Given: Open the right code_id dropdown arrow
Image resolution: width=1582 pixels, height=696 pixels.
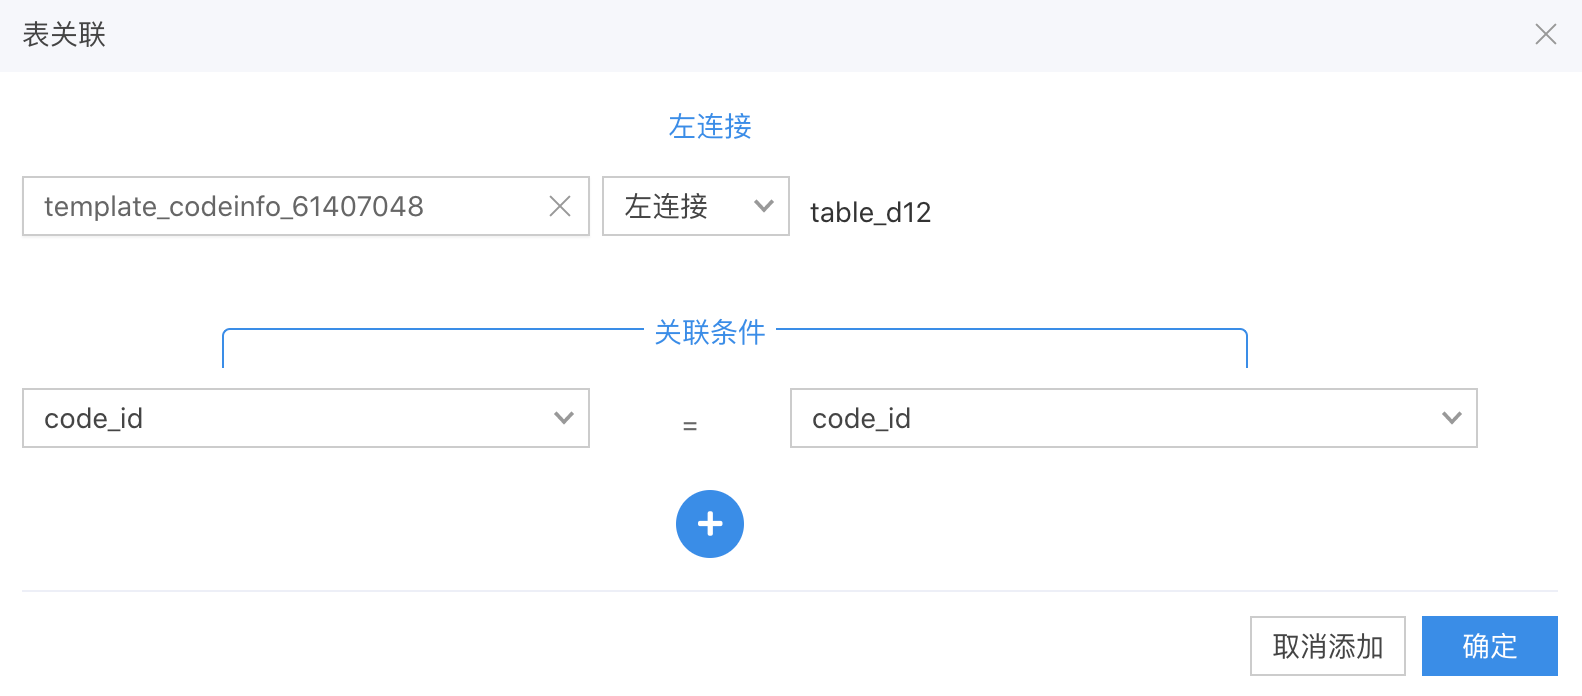Looking at the screenshot, I should tap(1452, 418).
